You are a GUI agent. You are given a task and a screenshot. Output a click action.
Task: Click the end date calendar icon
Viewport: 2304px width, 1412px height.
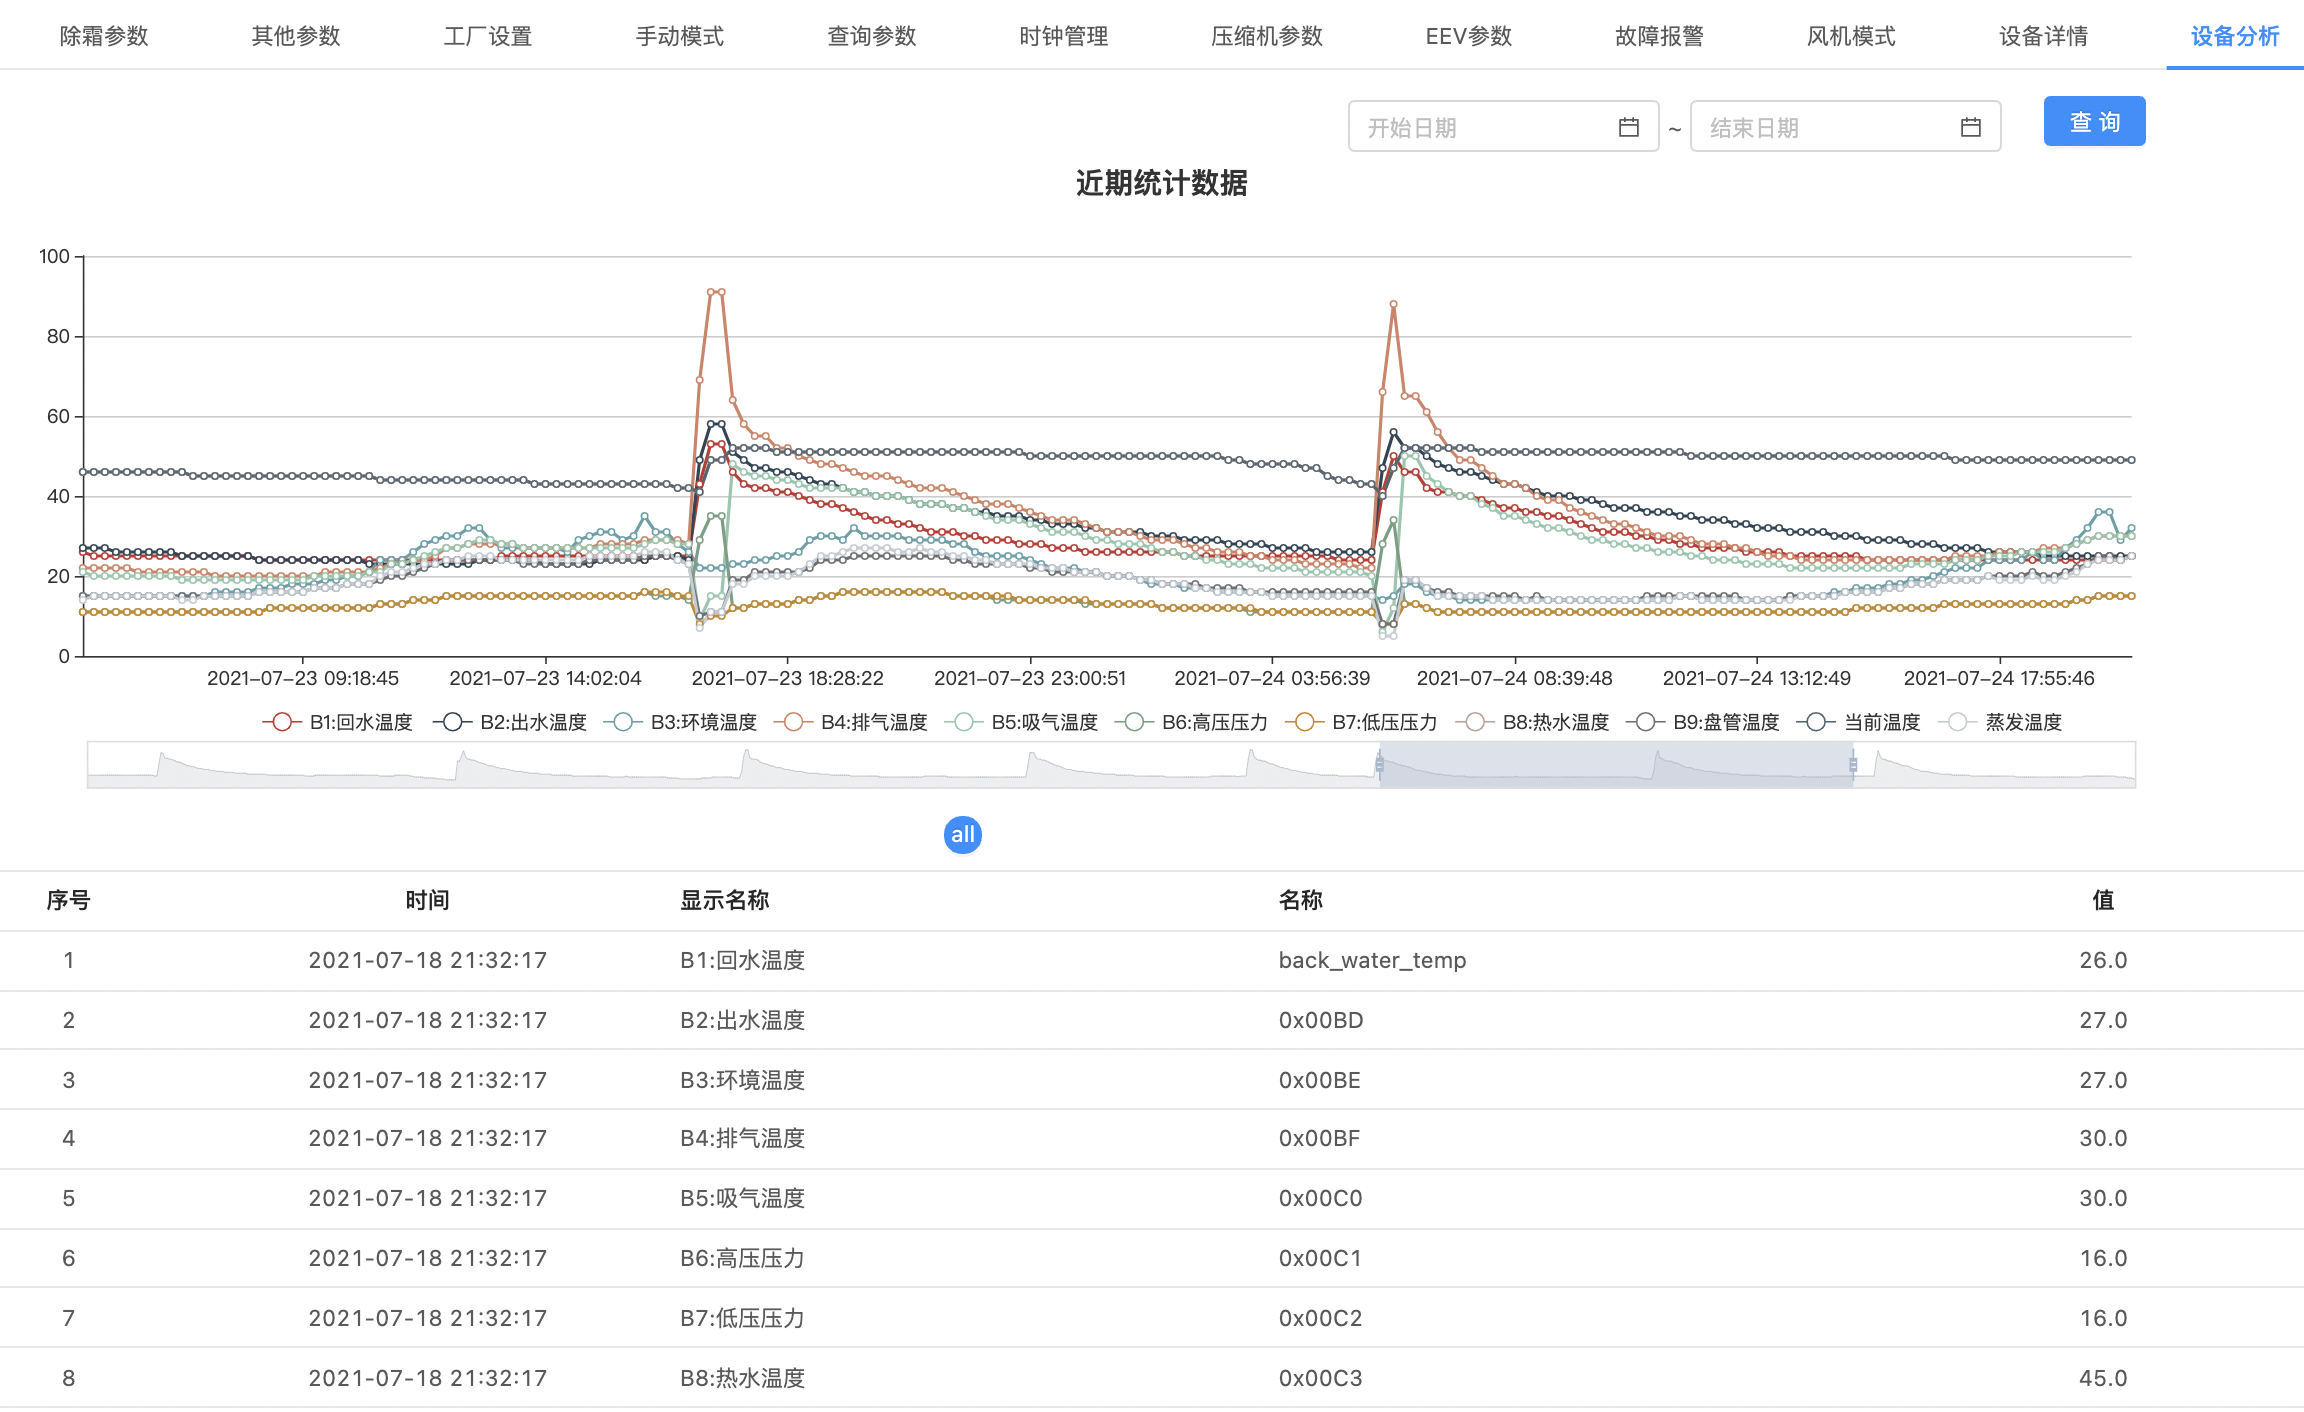pyautogui.click(x=1970, y=127)
